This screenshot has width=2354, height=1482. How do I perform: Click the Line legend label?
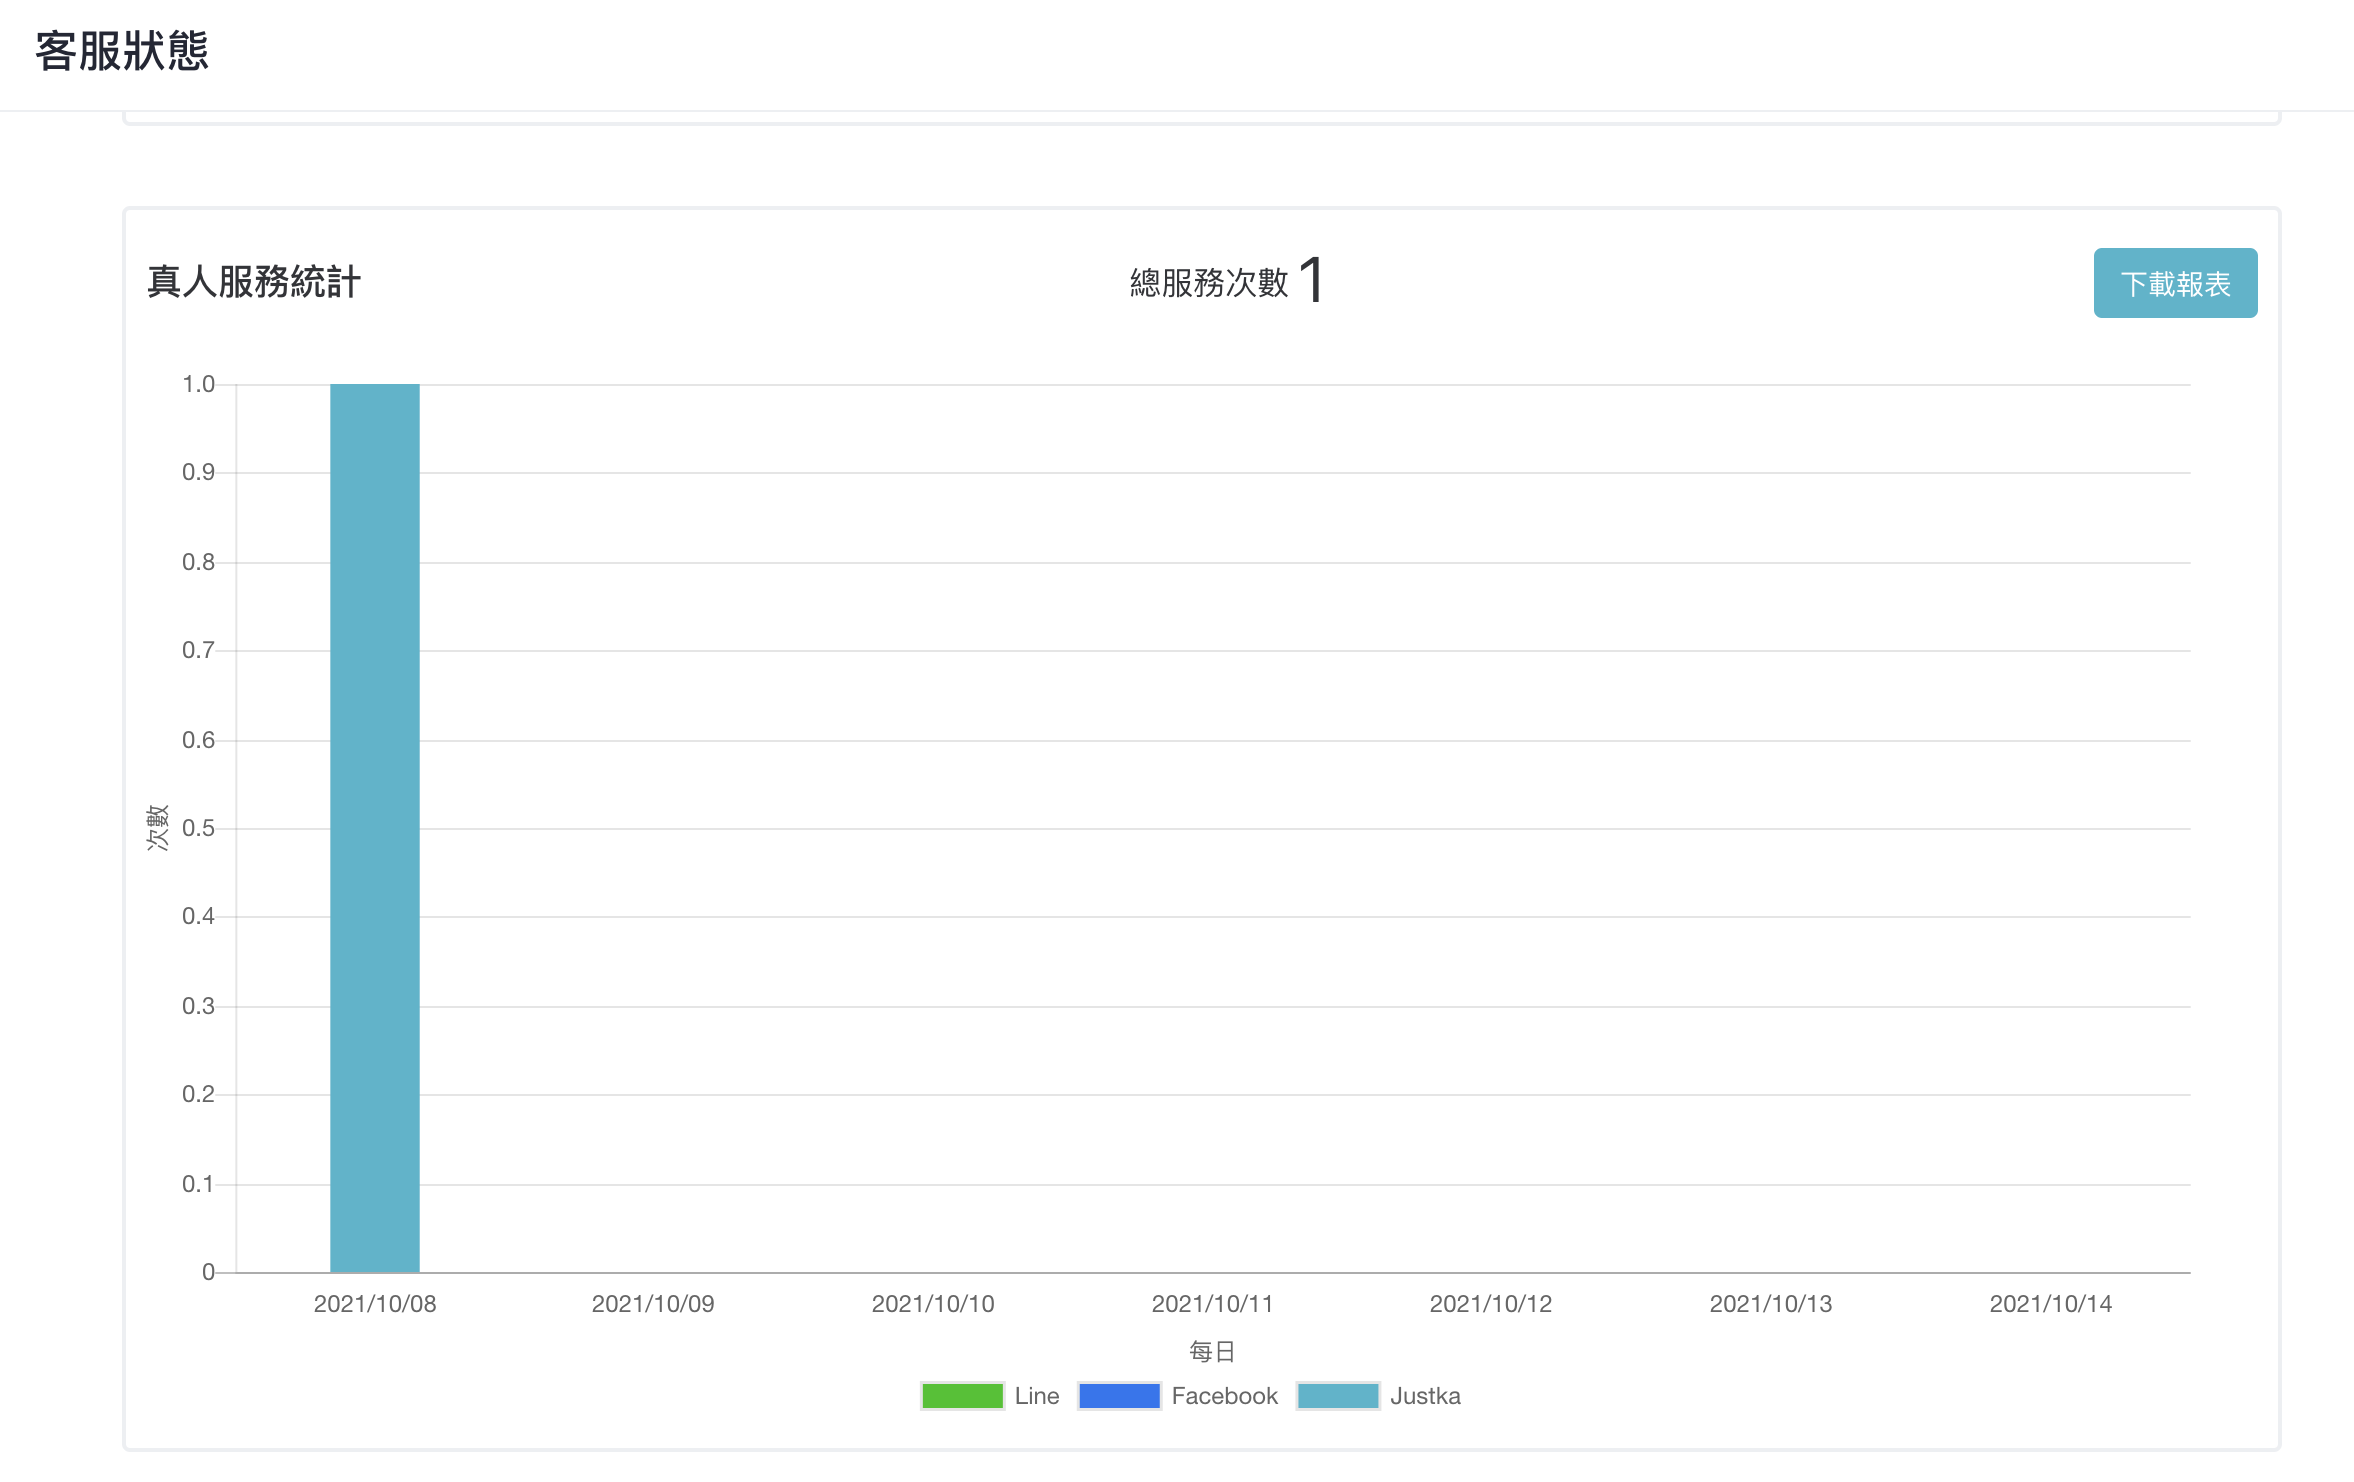pyautogui.click(x=1037, y=1396)
